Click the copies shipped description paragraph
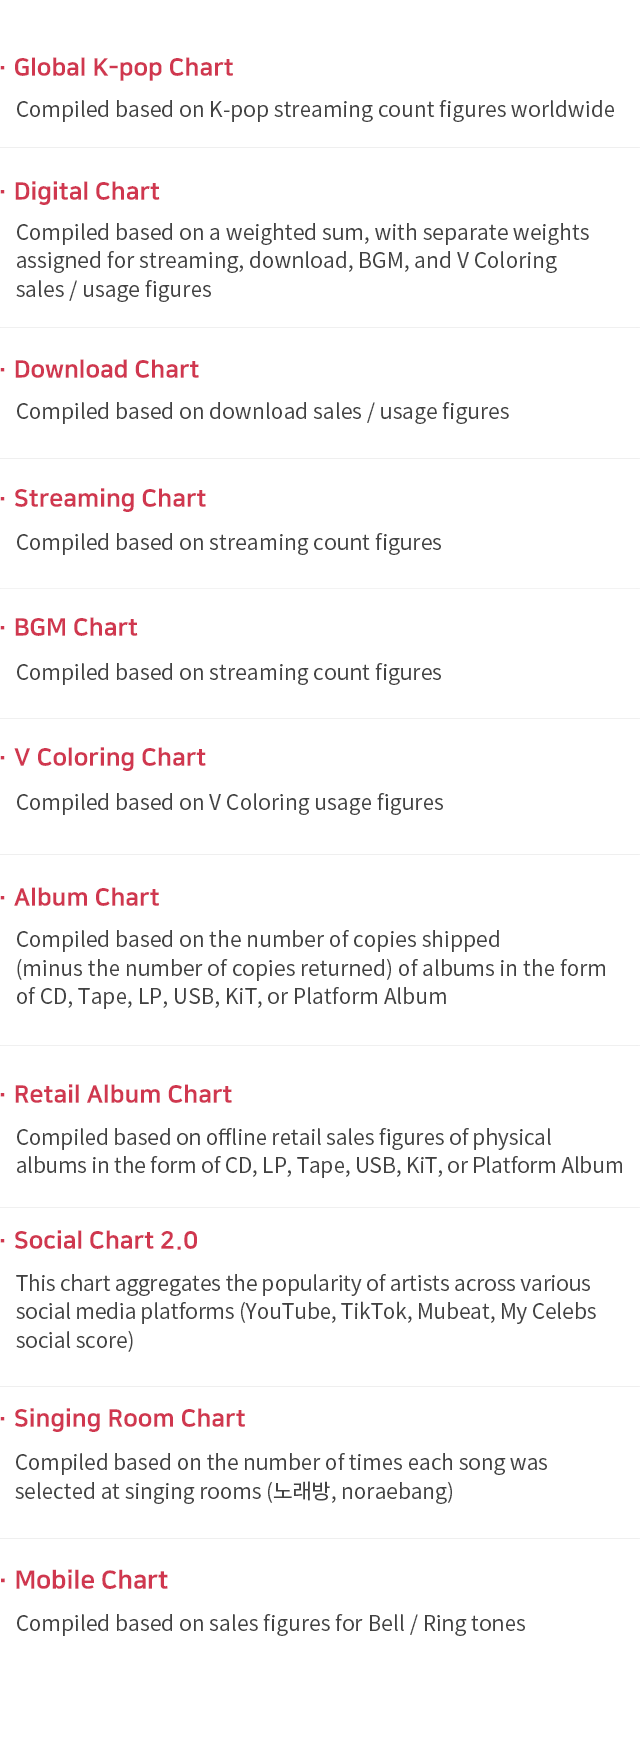 coord(310,968)
